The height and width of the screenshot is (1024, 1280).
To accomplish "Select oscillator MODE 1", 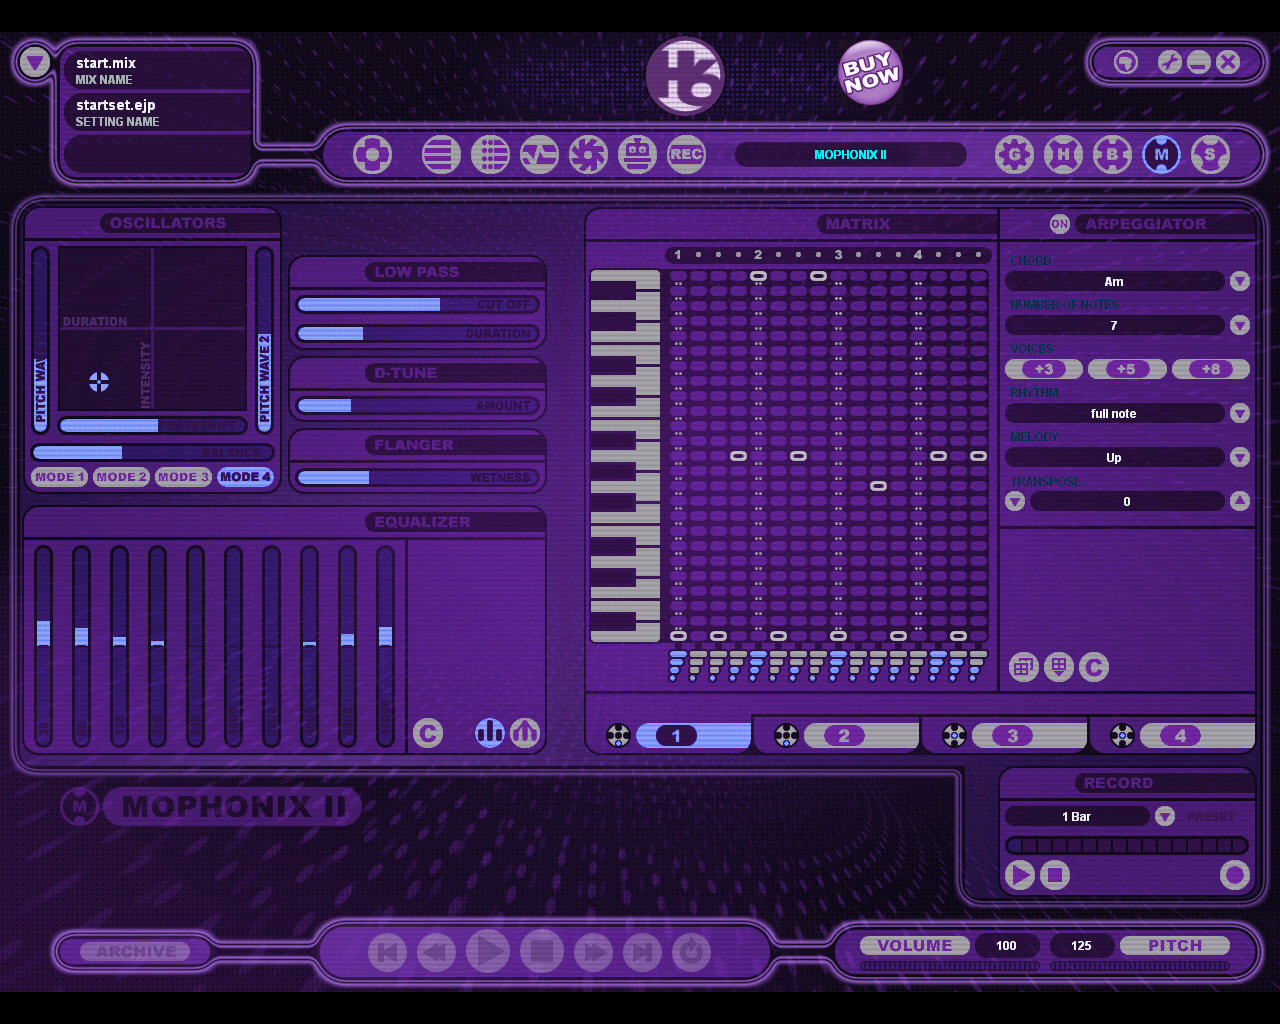I will point(59,477).
